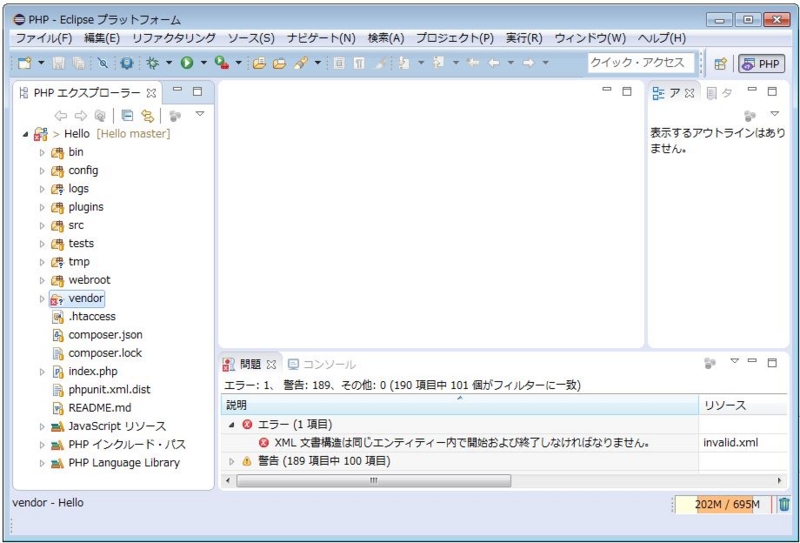Close the アウトライン view tab

[x=689, y=93]
